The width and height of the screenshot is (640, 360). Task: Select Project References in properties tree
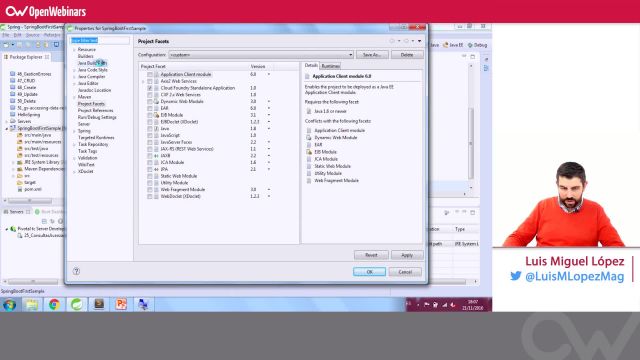pyautogui.click(x=96, y=111)
